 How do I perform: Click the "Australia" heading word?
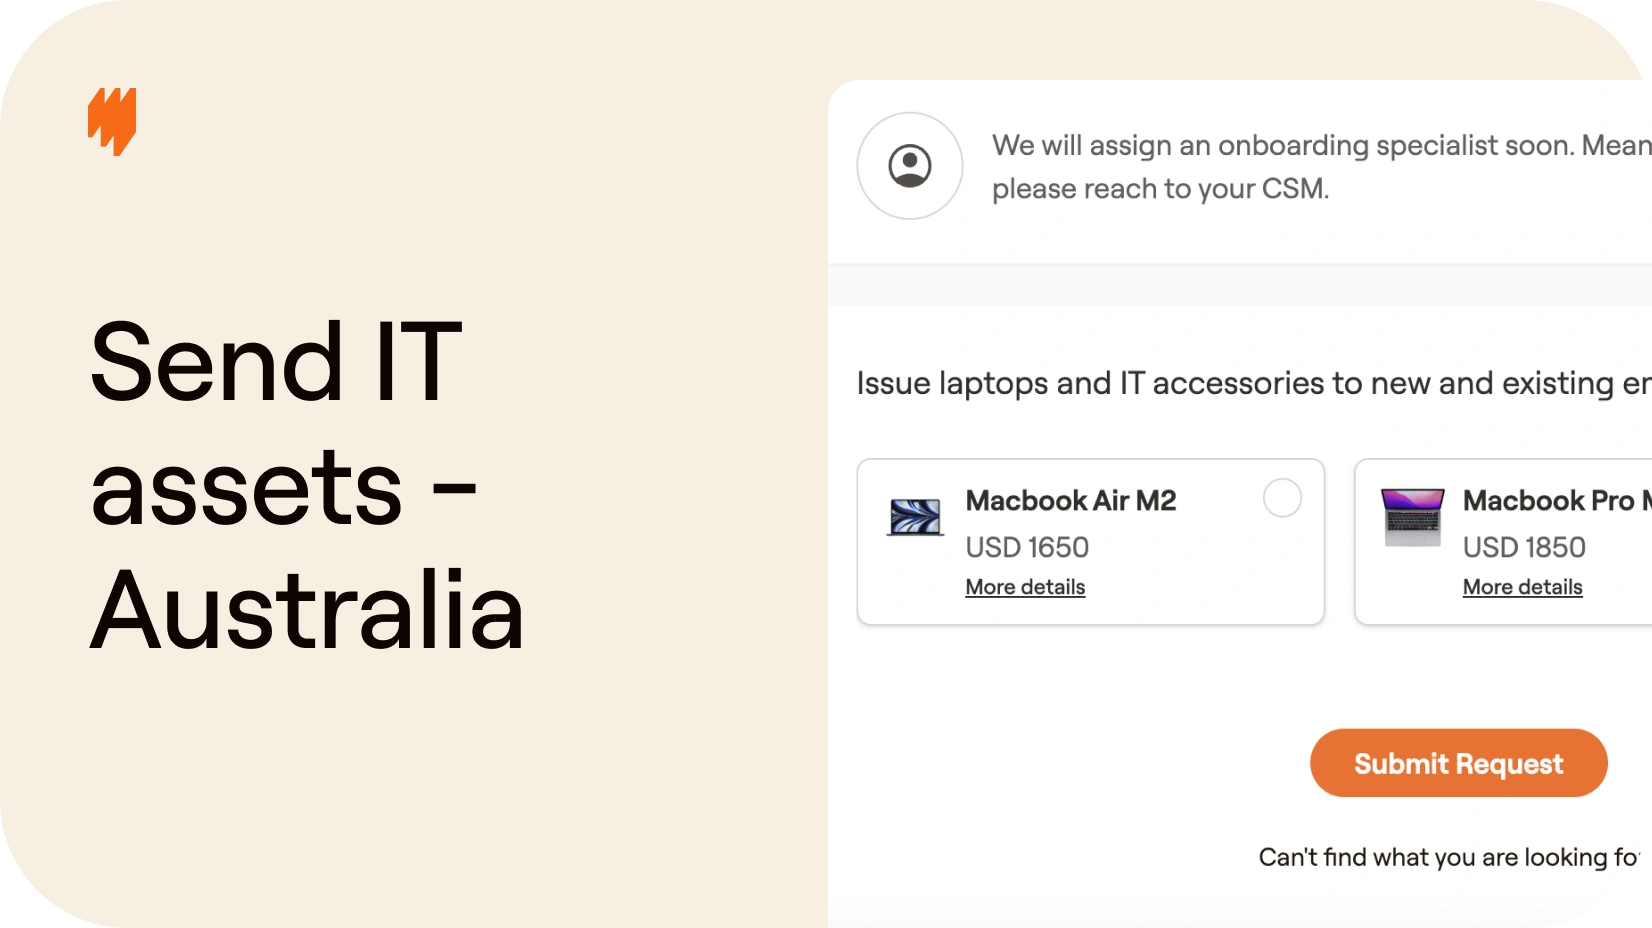tap(307, 609)
